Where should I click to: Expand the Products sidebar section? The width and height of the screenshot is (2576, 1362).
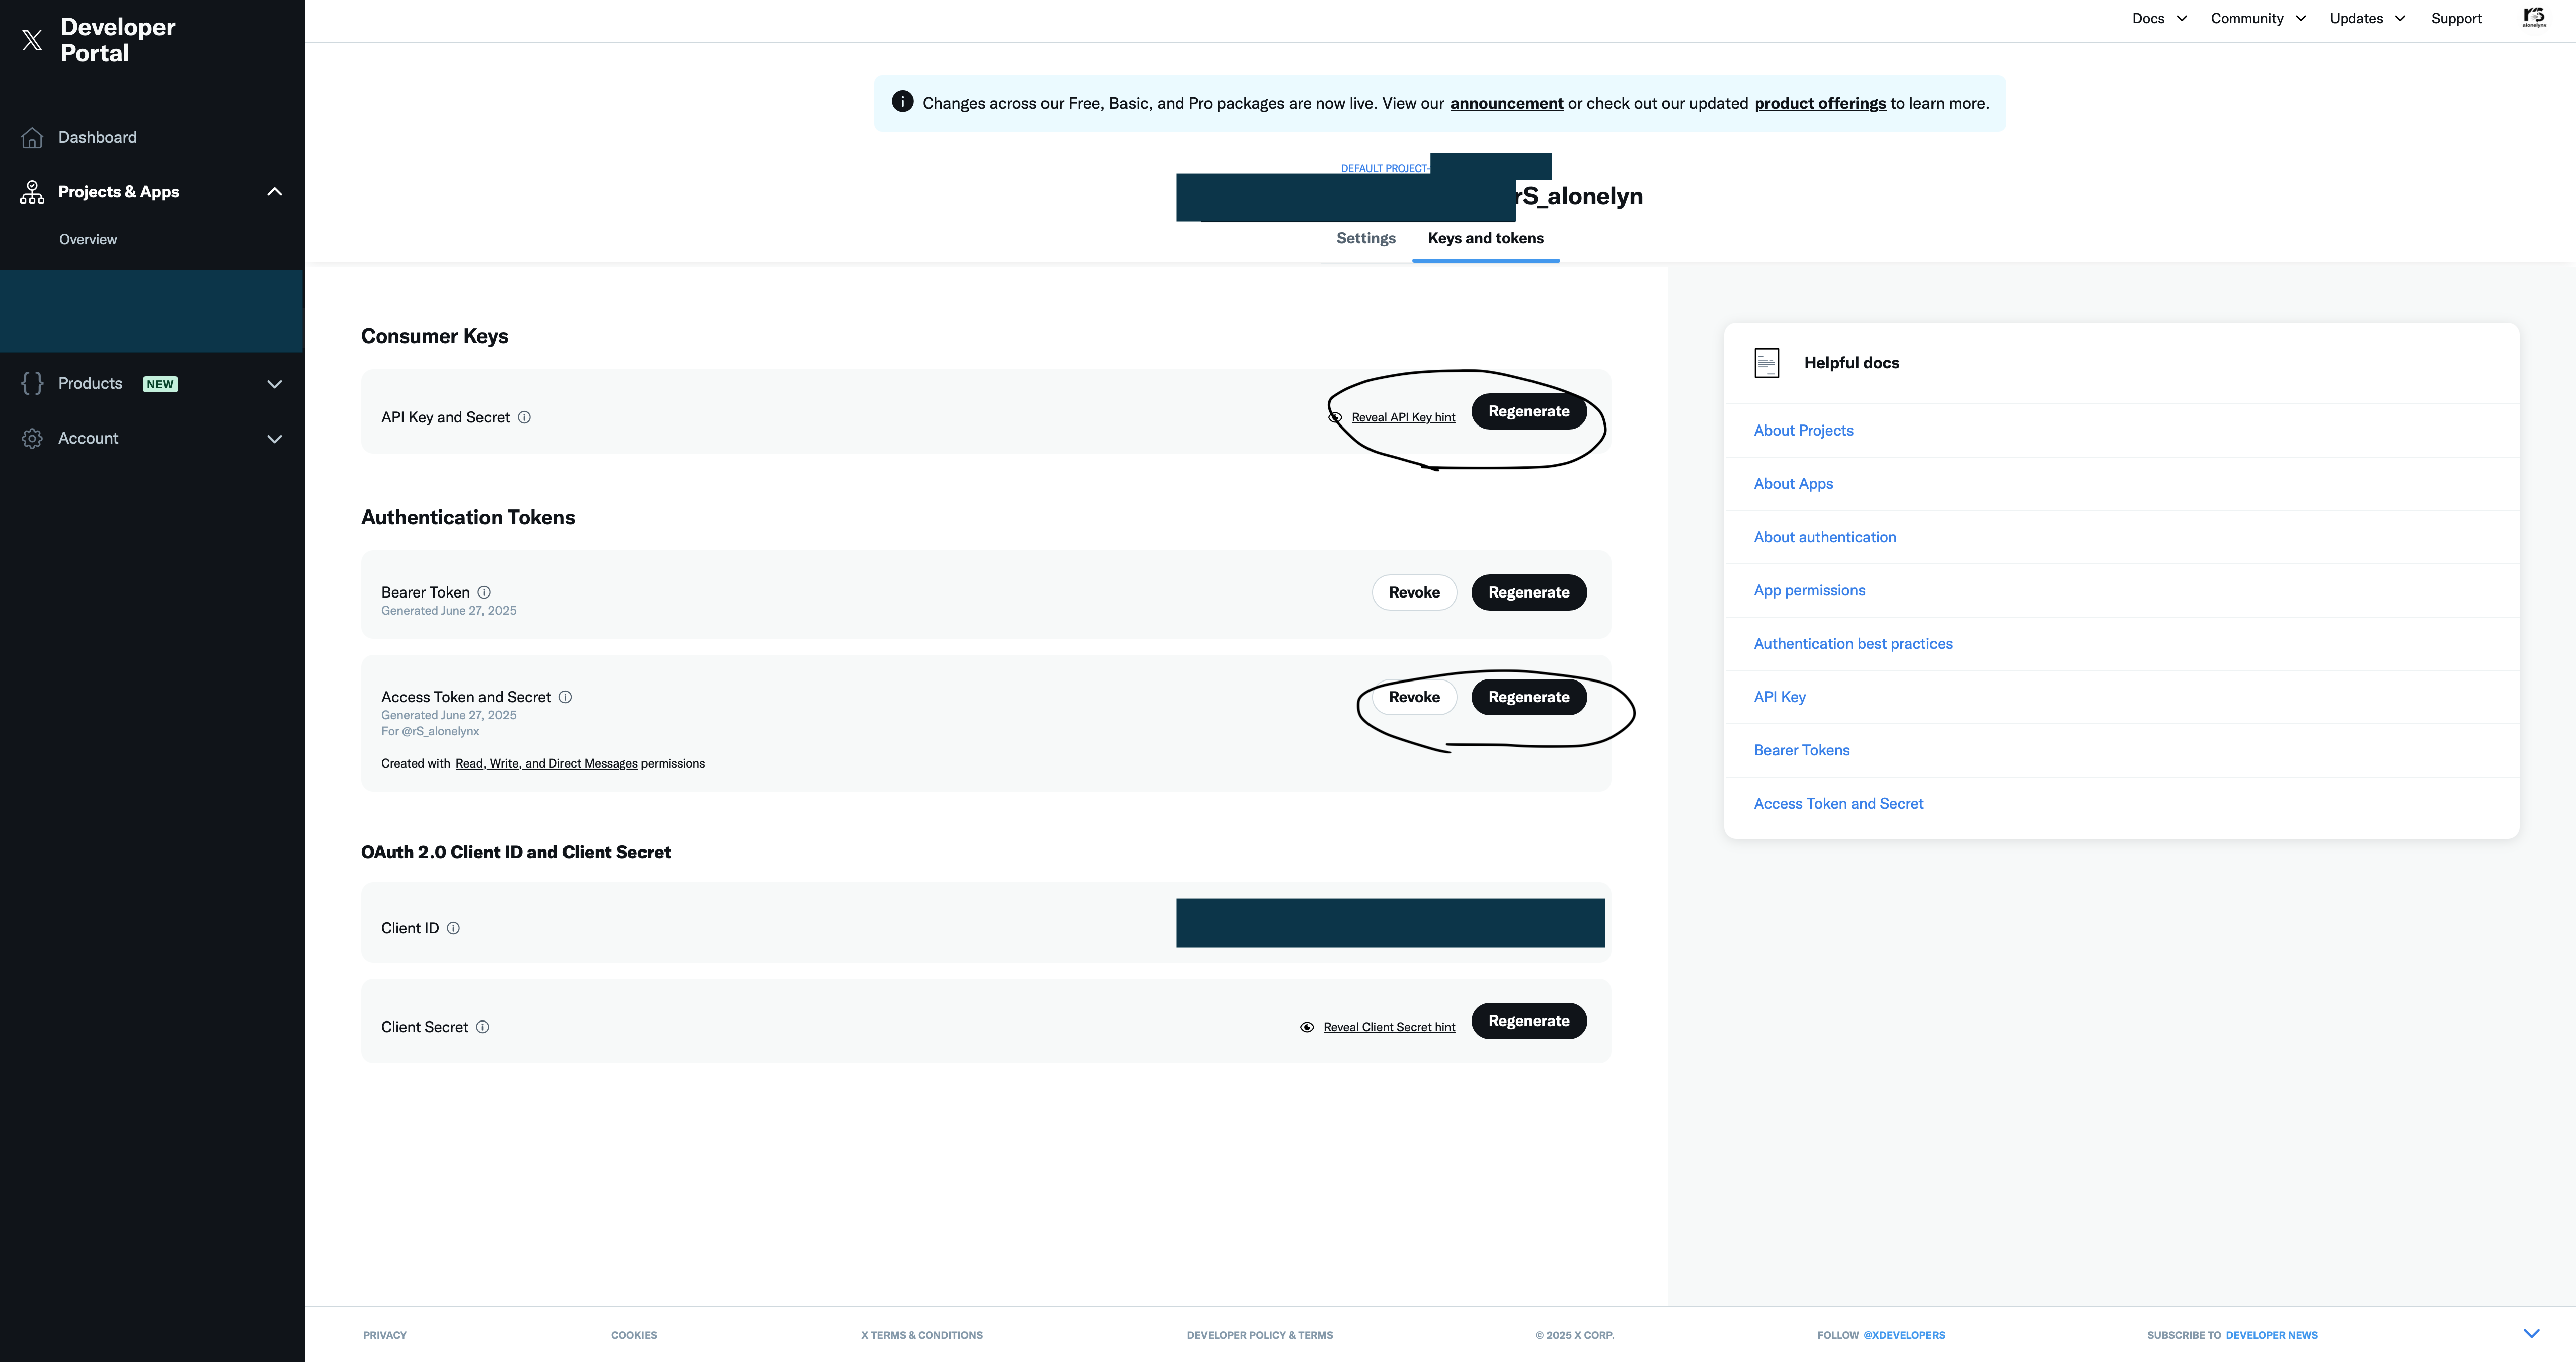pos(275,385)
